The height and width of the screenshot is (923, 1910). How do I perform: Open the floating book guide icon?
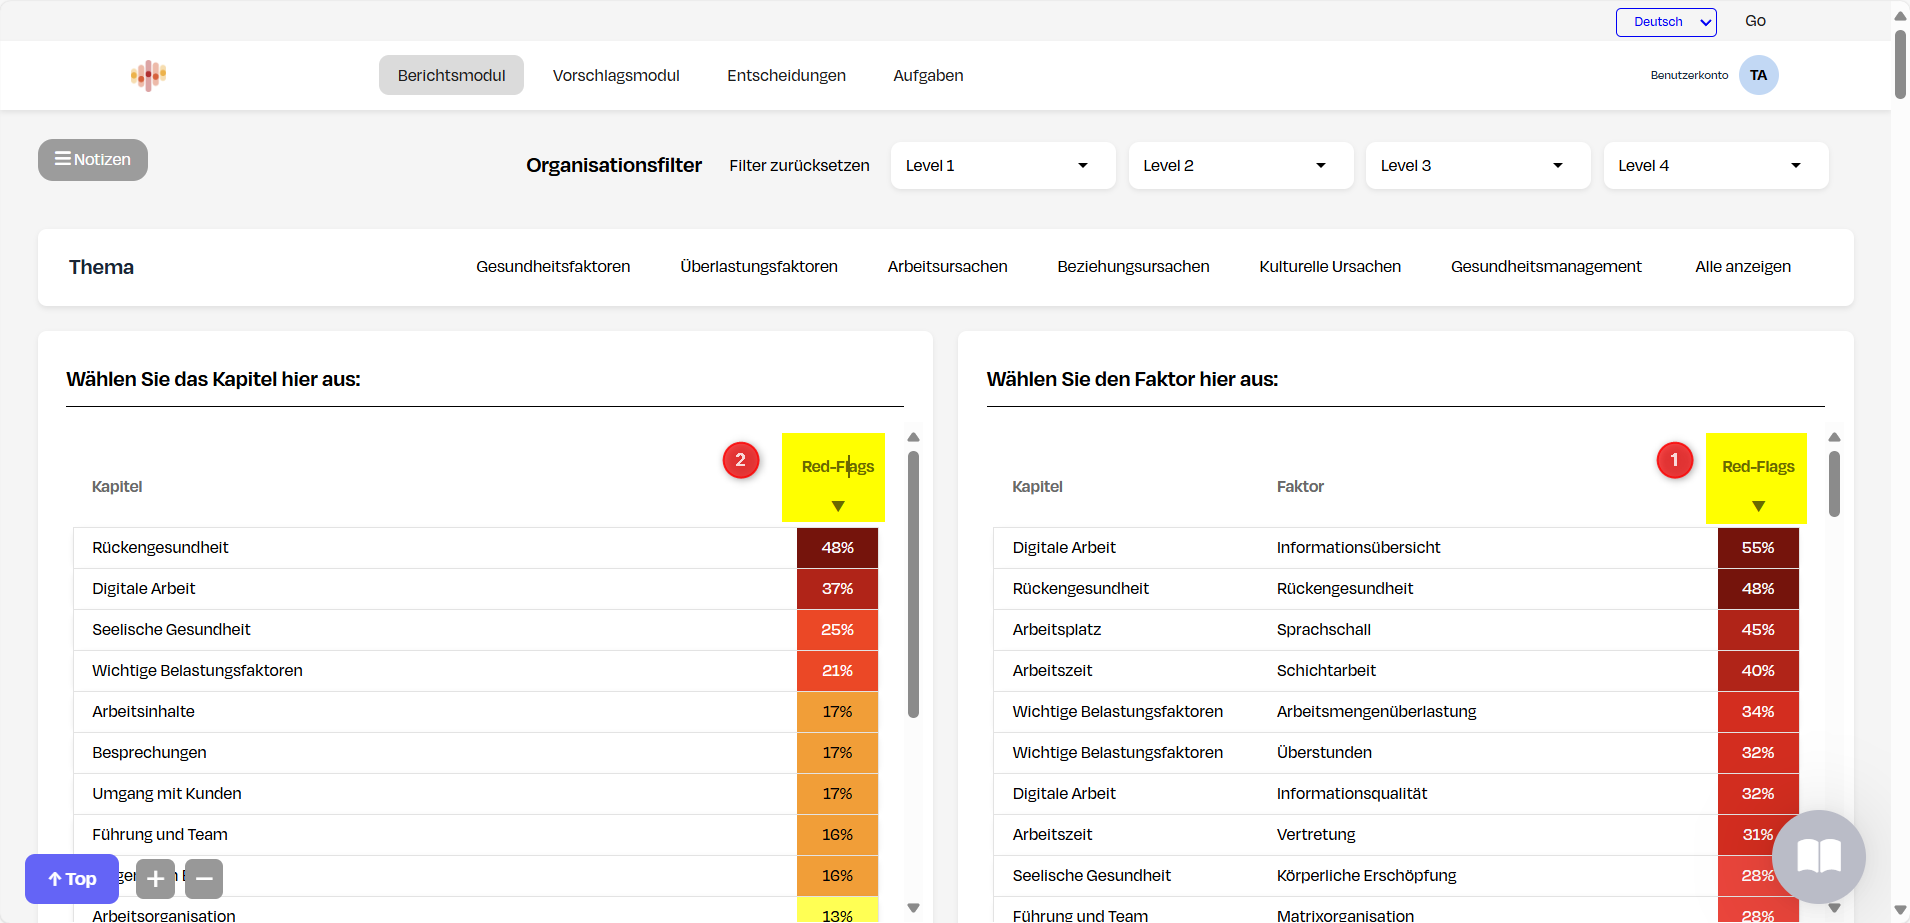click(1818, 857)
